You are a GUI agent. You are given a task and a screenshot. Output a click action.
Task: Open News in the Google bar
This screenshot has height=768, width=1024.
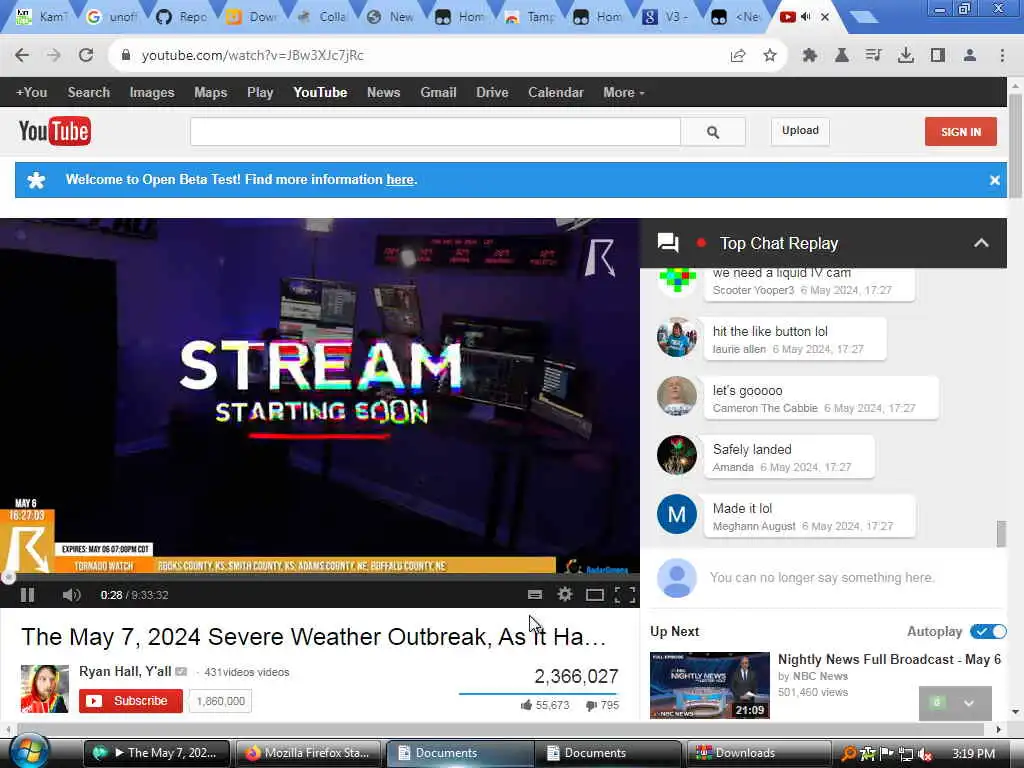(383, 93)
